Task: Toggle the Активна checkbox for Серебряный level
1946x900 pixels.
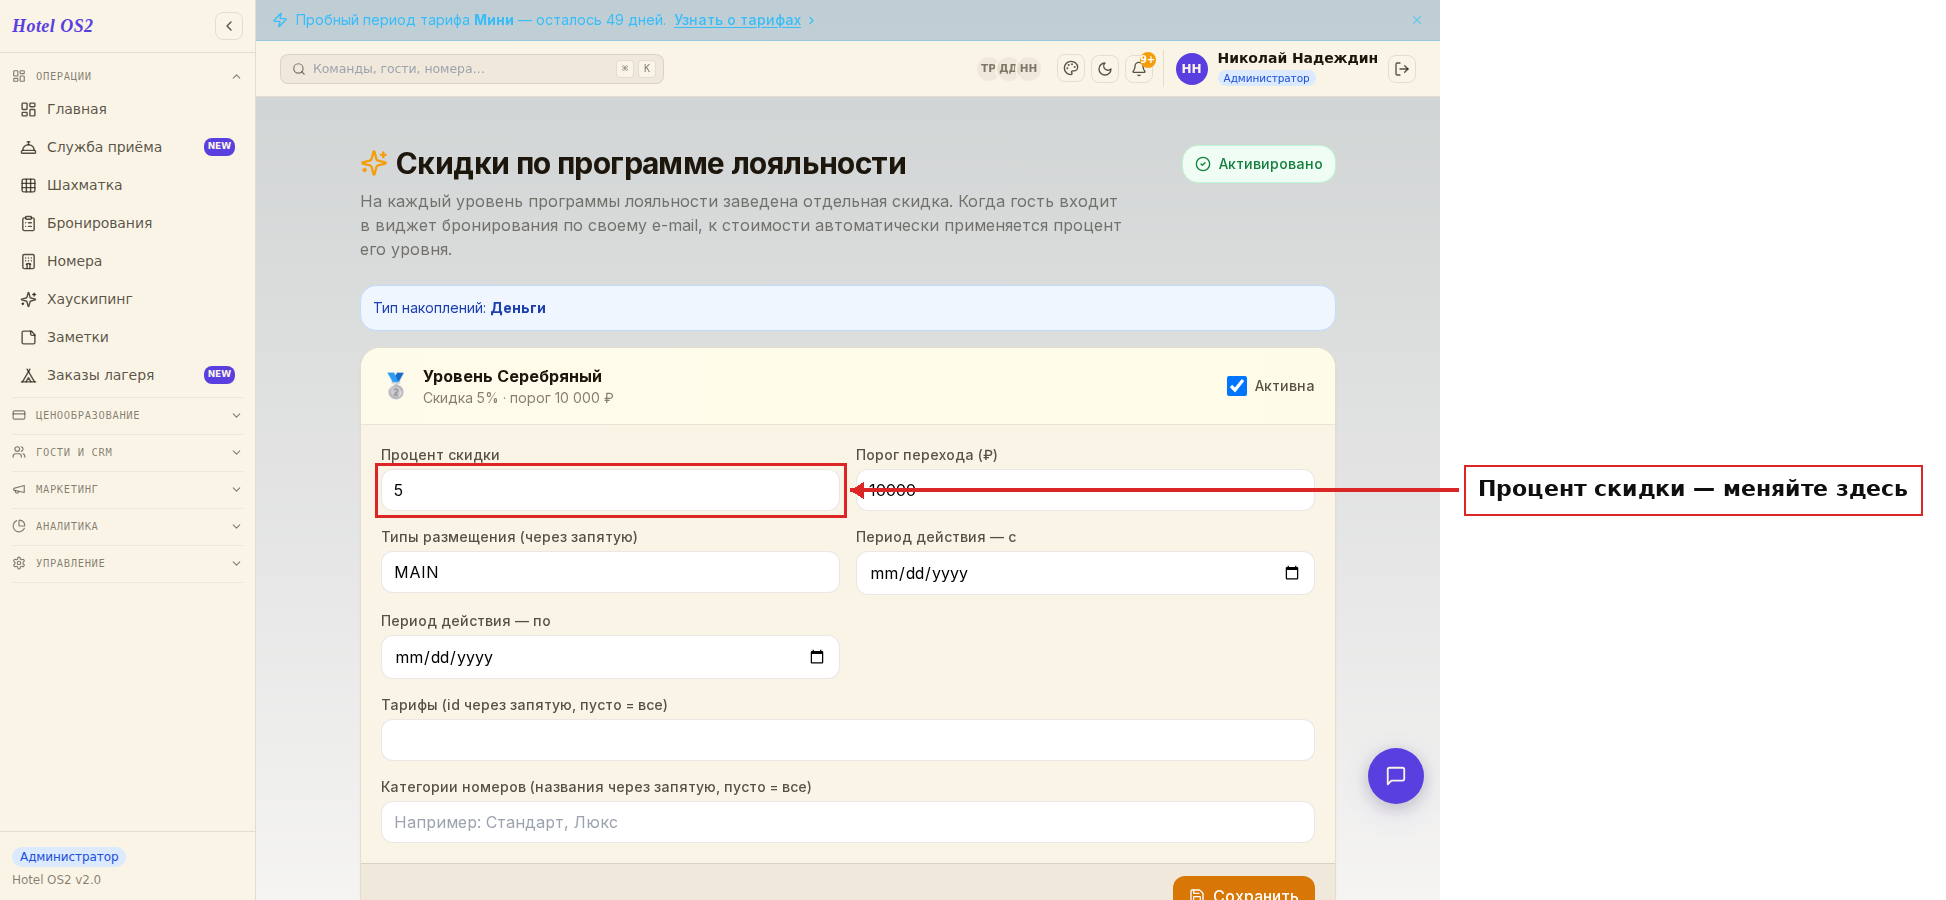Action: pyautogui.click(x=1237, y=386)
